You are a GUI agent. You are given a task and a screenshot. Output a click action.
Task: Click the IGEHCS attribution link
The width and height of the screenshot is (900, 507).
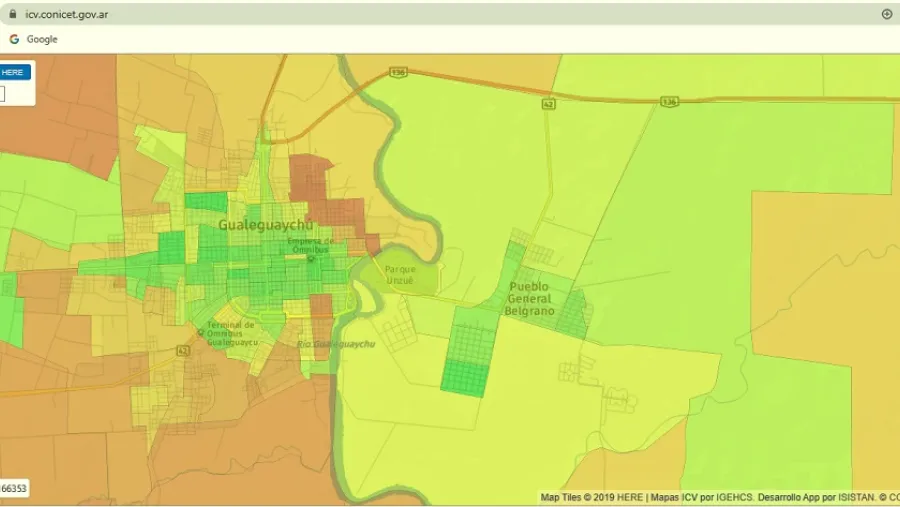(x=727, y=497)
